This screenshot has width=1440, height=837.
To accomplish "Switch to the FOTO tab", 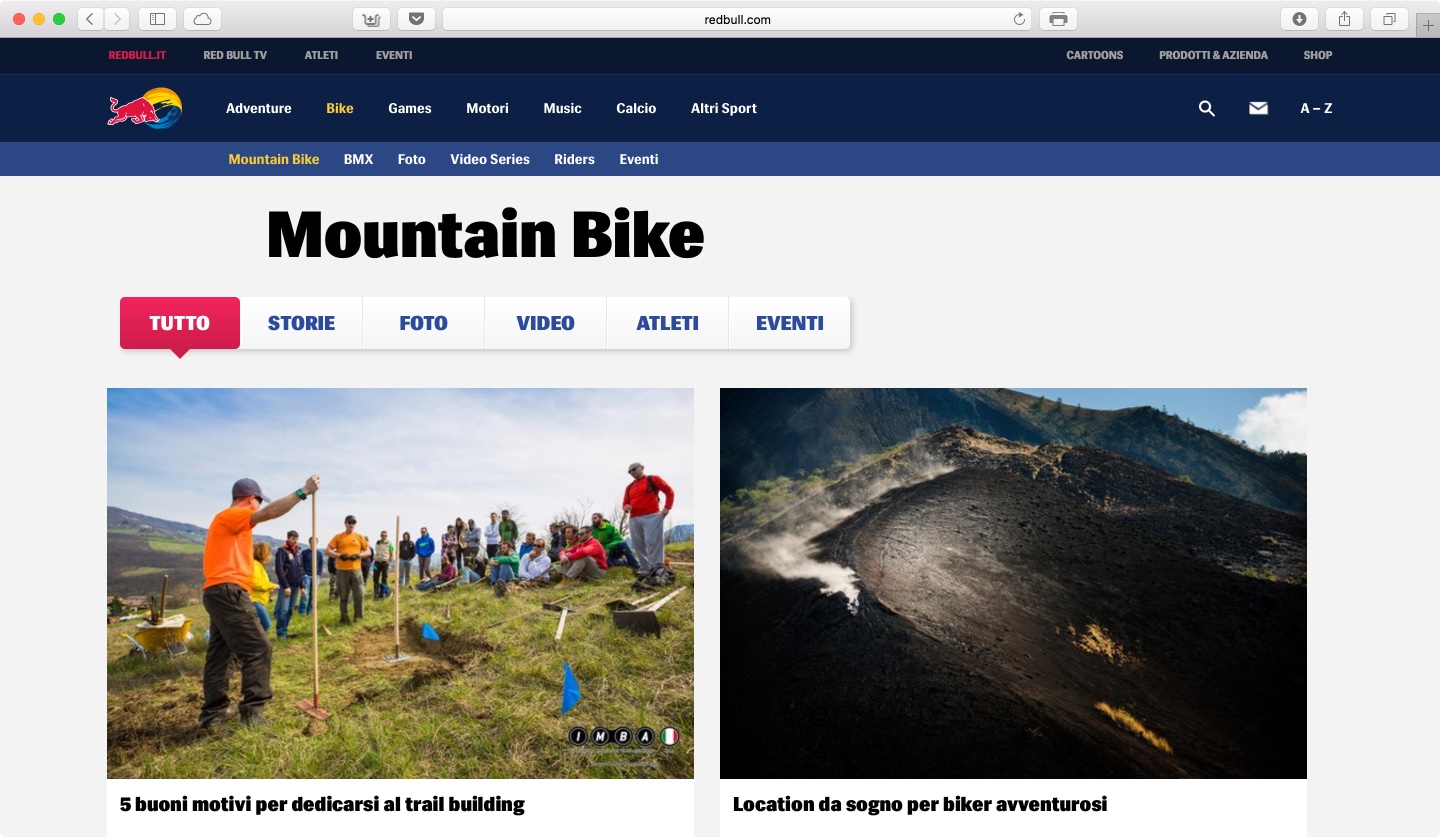I will [423, 323].
